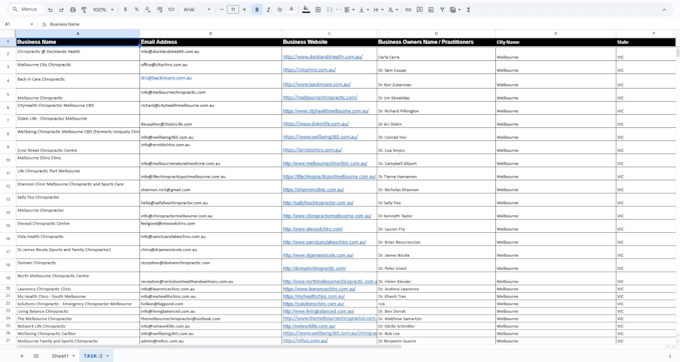Screen dimensions: 680x362
Task: Open the melbournechiropractic.com link
Action: [320, 98]
